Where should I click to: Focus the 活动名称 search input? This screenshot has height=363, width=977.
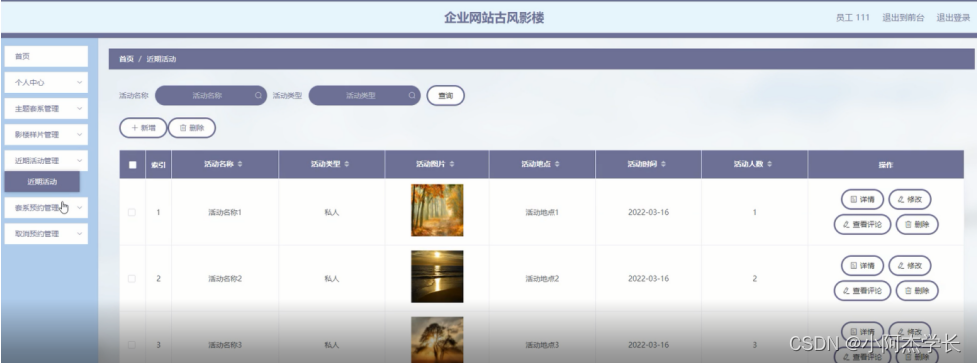click(x=211, y=96)
